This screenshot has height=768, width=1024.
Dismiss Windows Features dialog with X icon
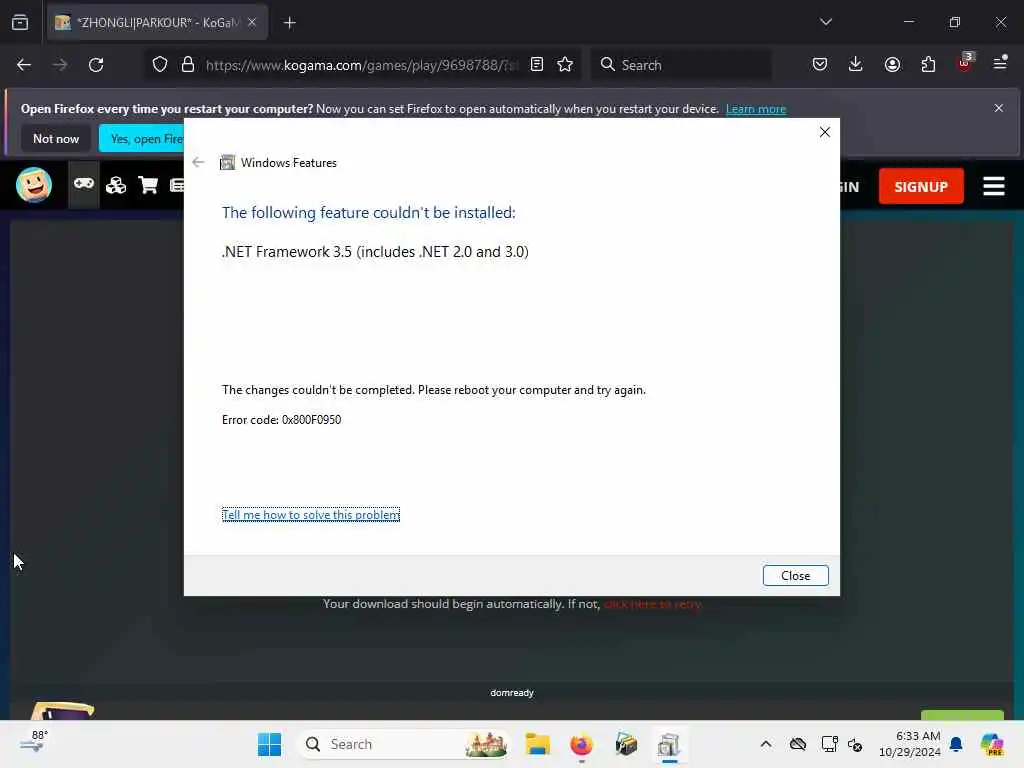click(x=824, y=132)
